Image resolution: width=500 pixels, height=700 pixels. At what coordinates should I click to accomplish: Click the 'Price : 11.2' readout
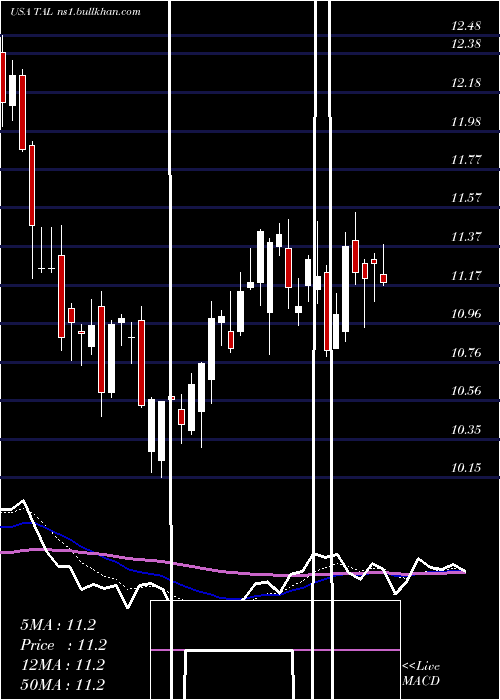click(63, 645)
